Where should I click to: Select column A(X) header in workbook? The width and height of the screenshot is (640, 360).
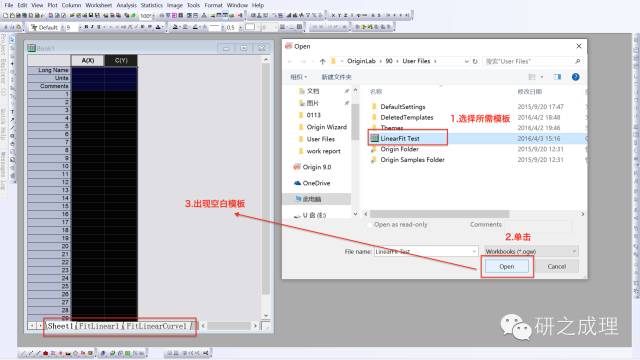[x=88, y=60]
